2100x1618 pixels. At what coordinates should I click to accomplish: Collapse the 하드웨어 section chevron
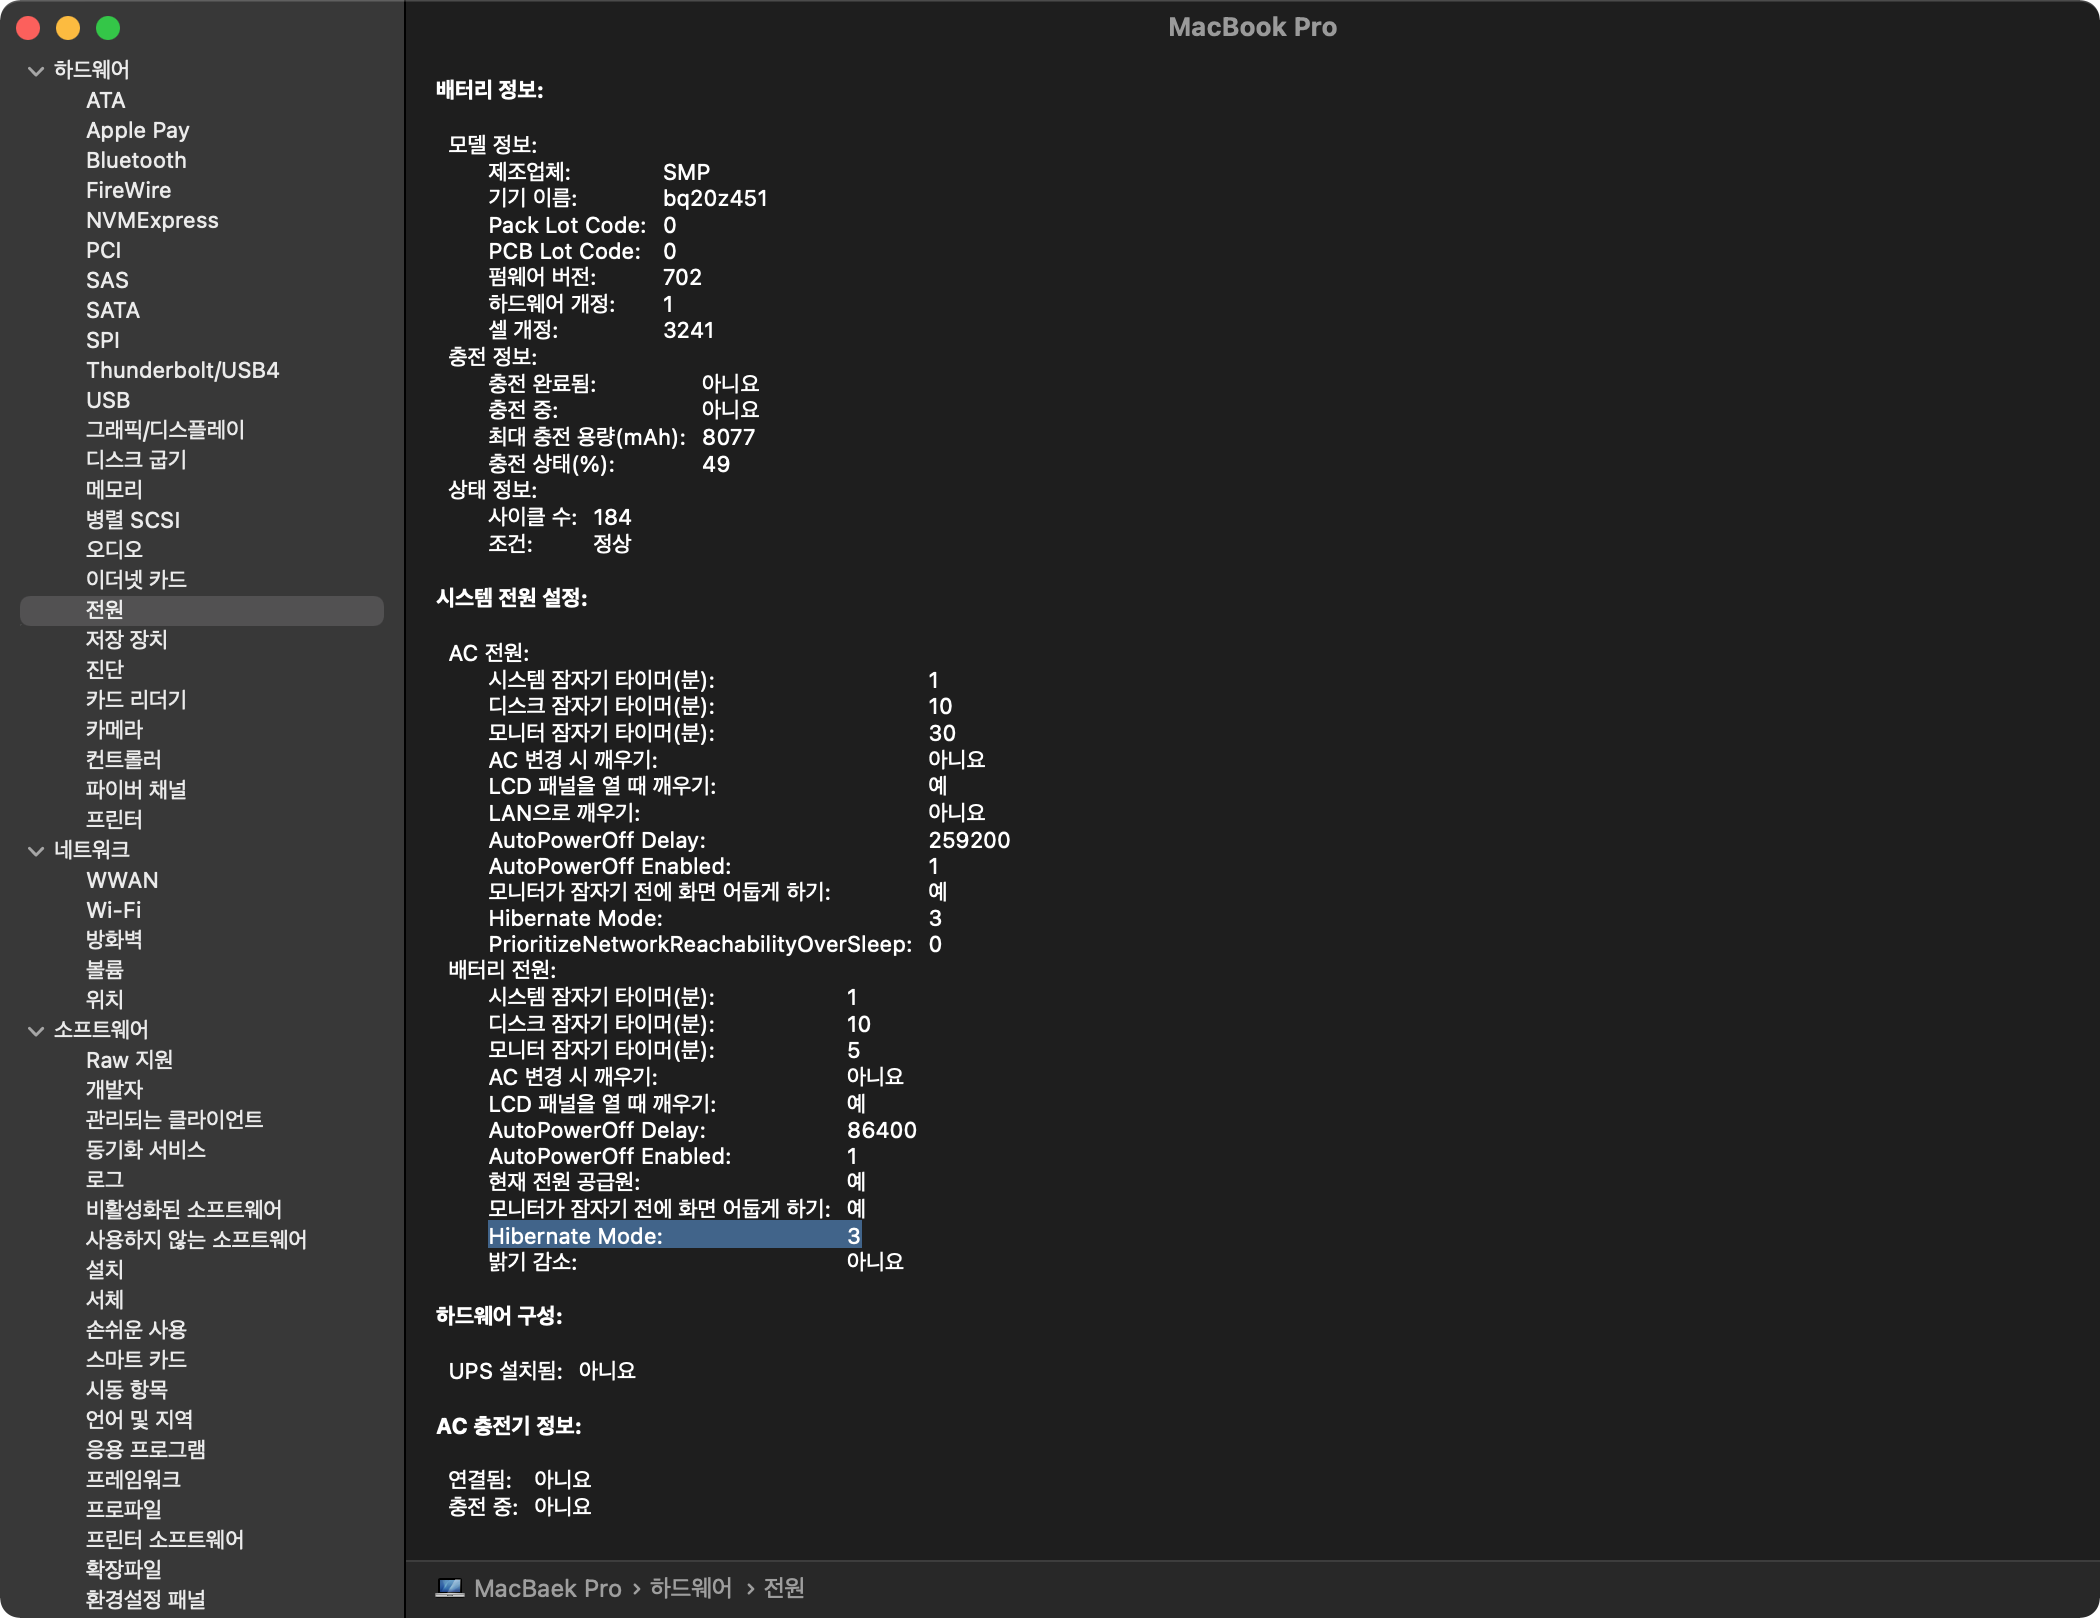click(36, 71)
